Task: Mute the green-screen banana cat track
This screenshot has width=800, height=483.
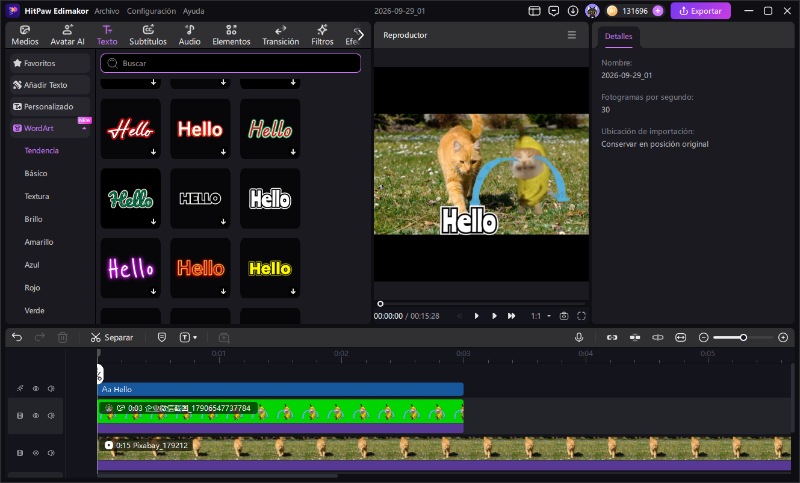Action: [x=51, y=416]
